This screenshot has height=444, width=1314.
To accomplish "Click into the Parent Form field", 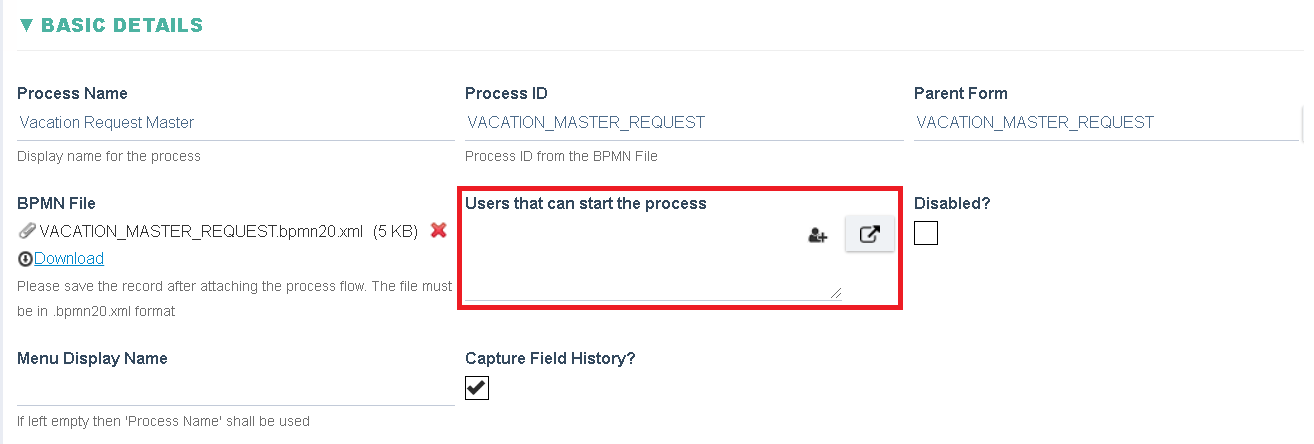I will [1106, 123].
